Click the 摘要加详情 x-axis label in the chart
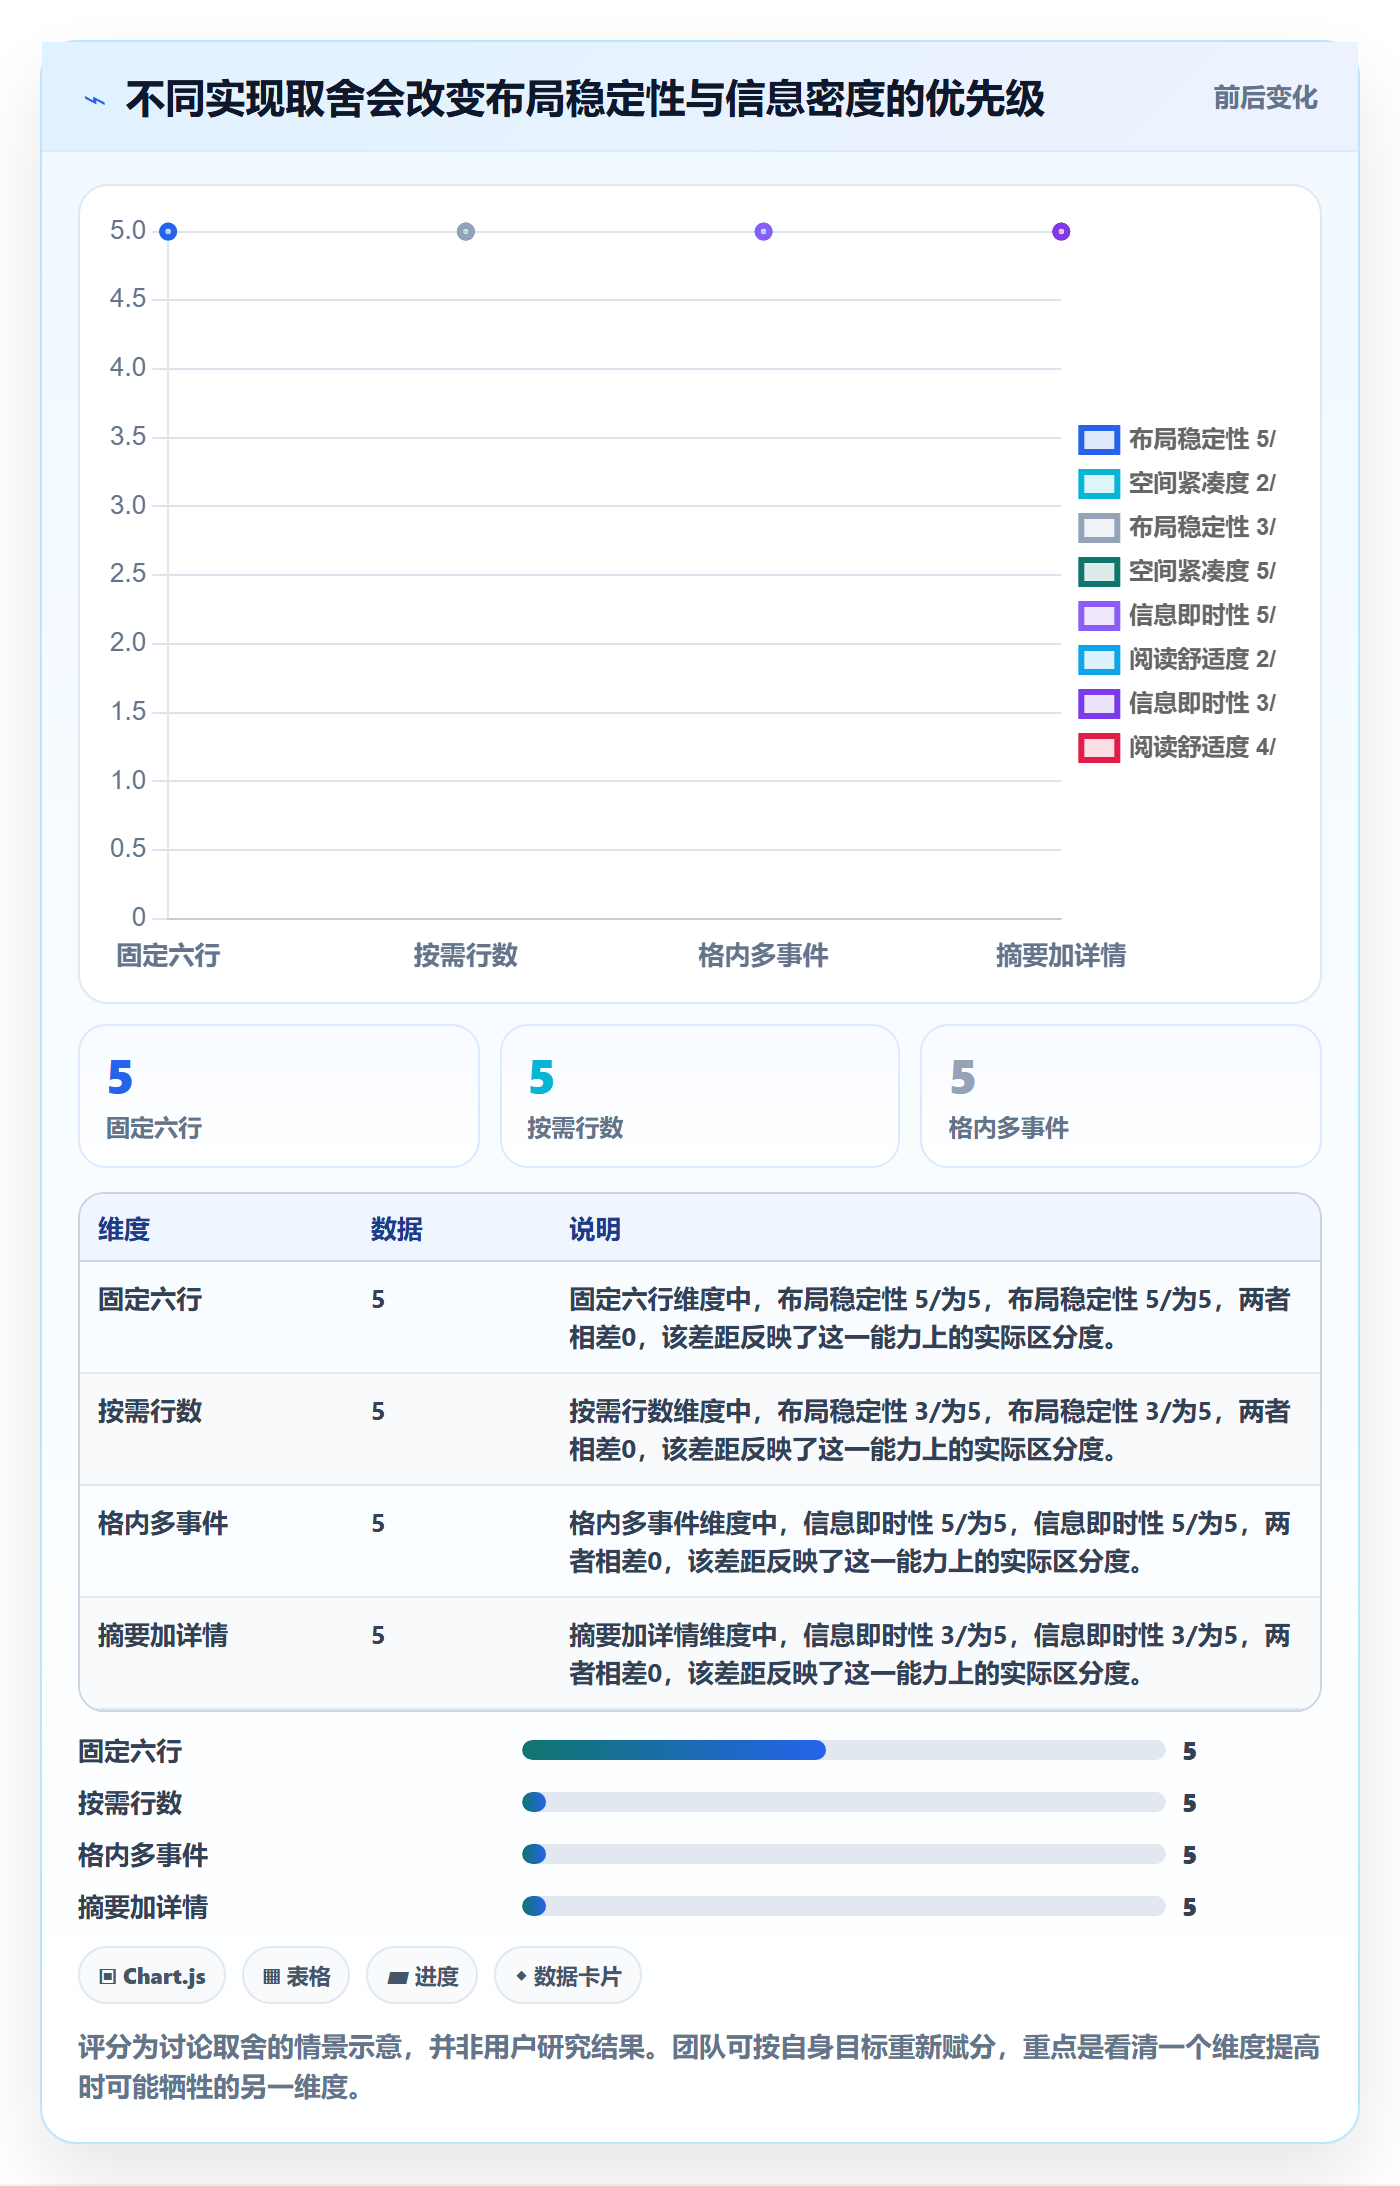Viewport: 1400px width, 2186px height. coord(1061,956)
